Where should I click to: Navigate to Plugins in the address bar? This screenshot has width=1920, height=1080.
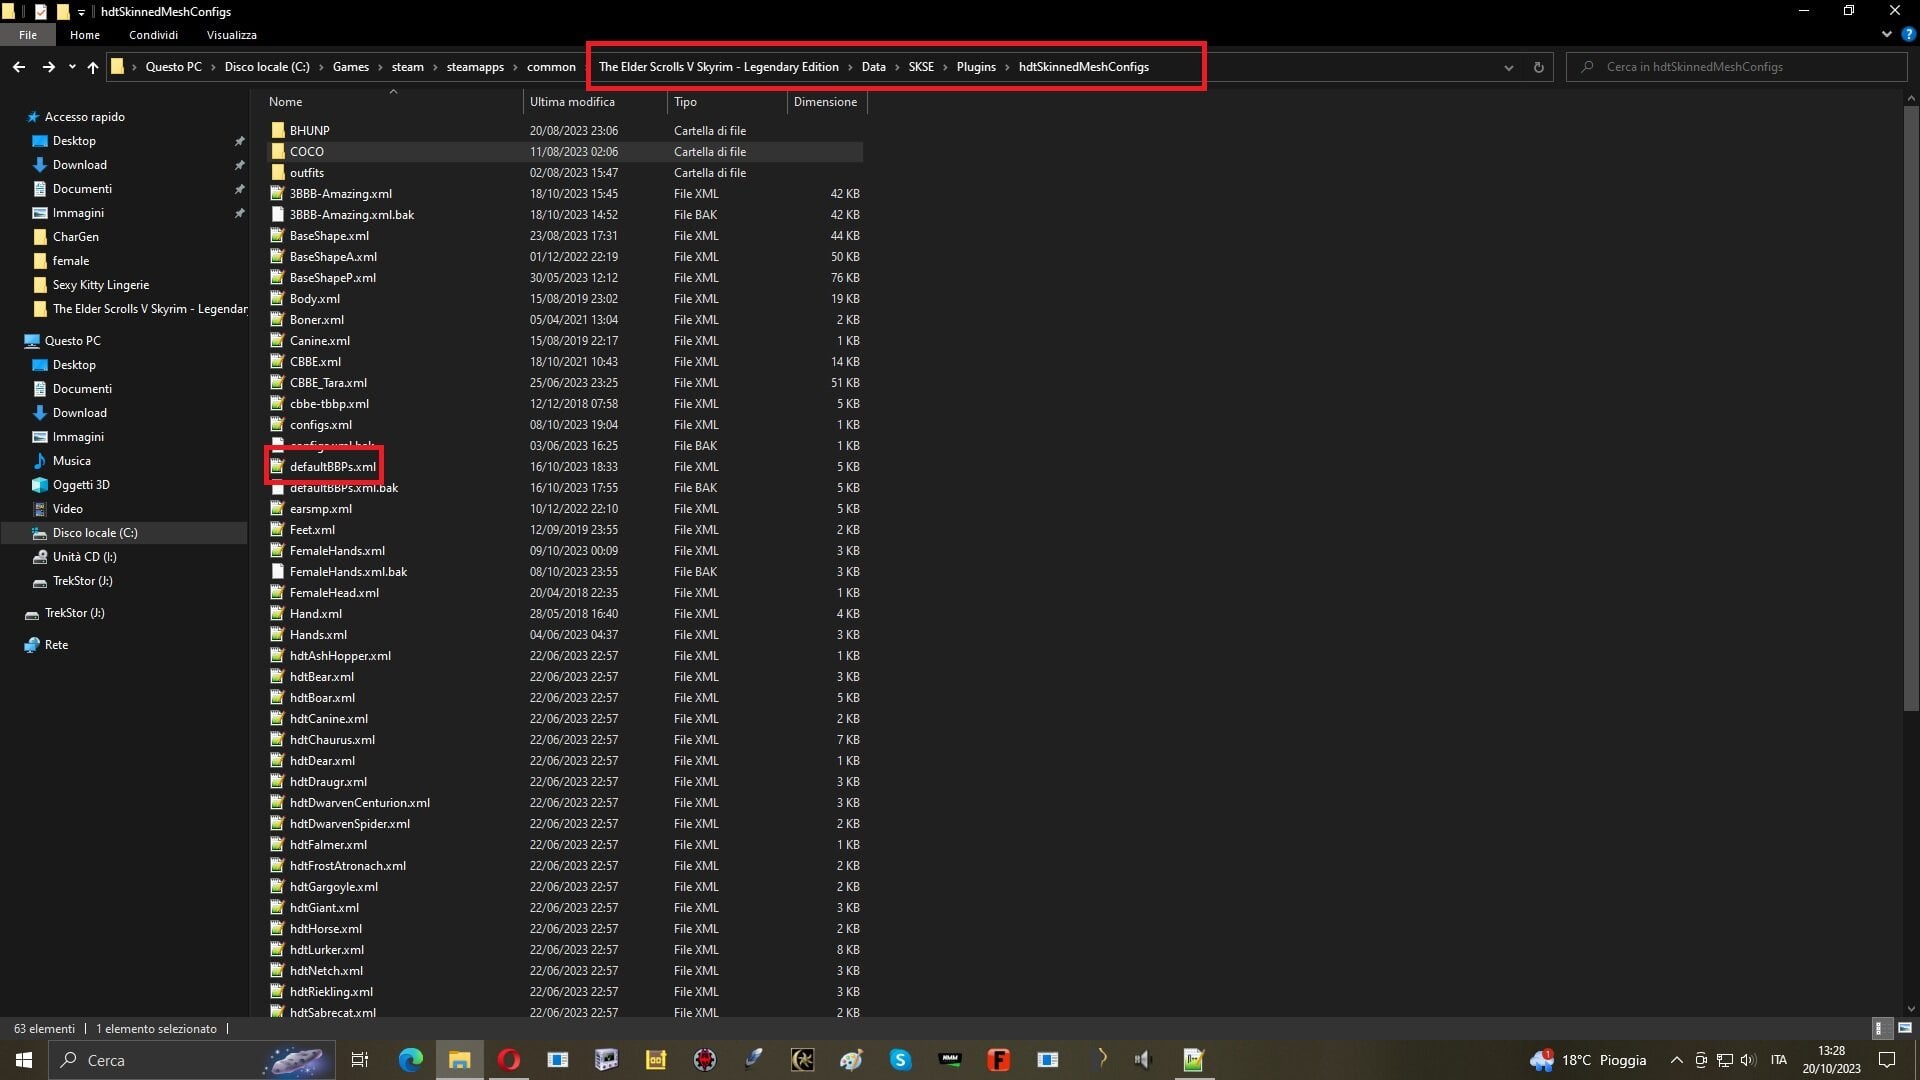[x=976, y=67]
